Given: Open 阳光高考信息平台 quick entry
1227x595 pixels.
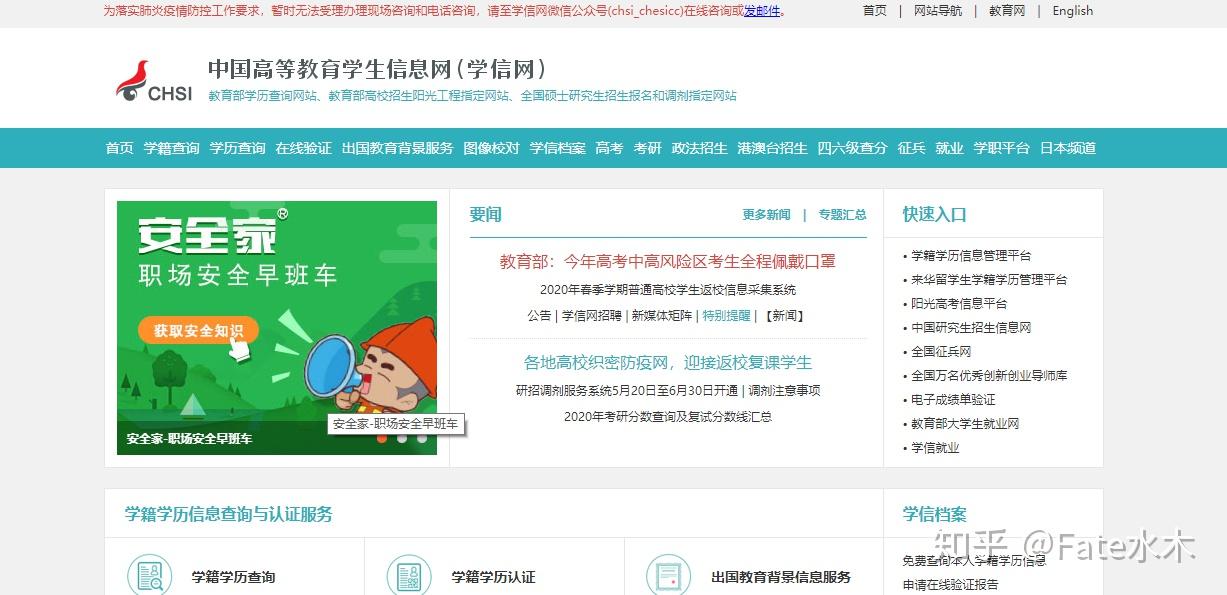Looking at the screenshot, I should (959, 304).
